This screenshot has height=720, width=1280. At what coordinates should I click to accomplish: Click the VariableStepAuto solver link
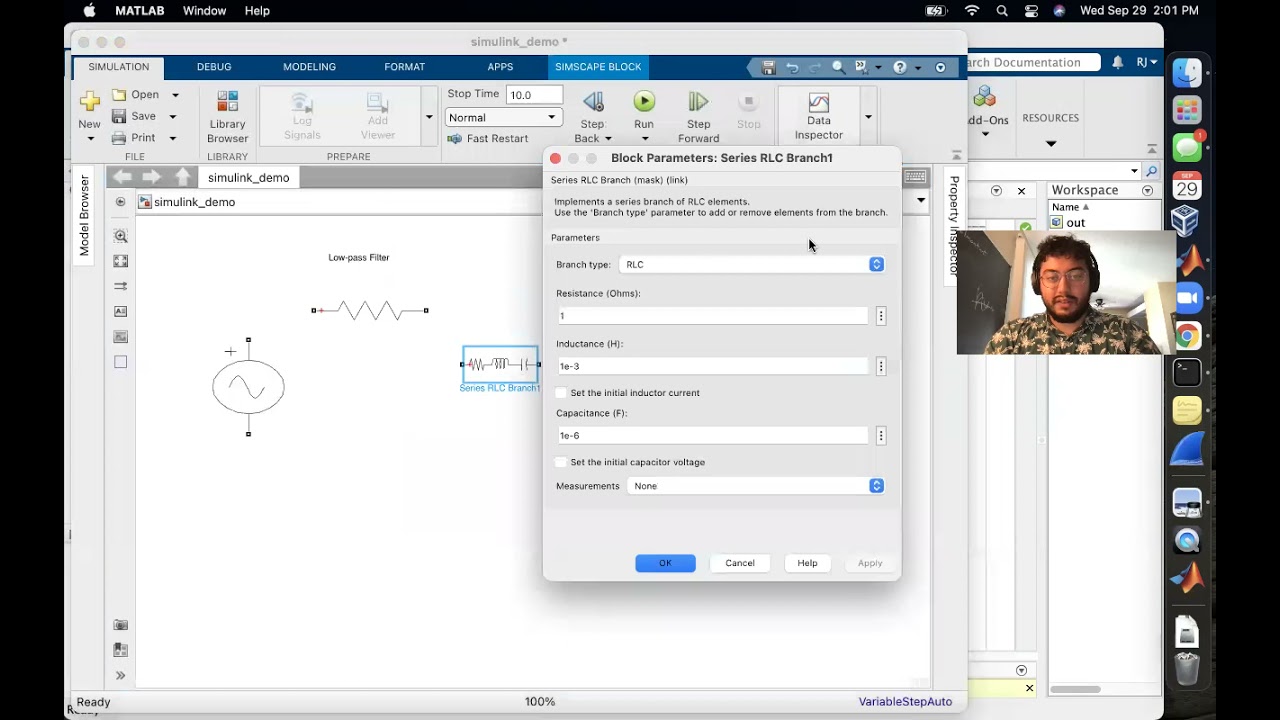point(905,702)
